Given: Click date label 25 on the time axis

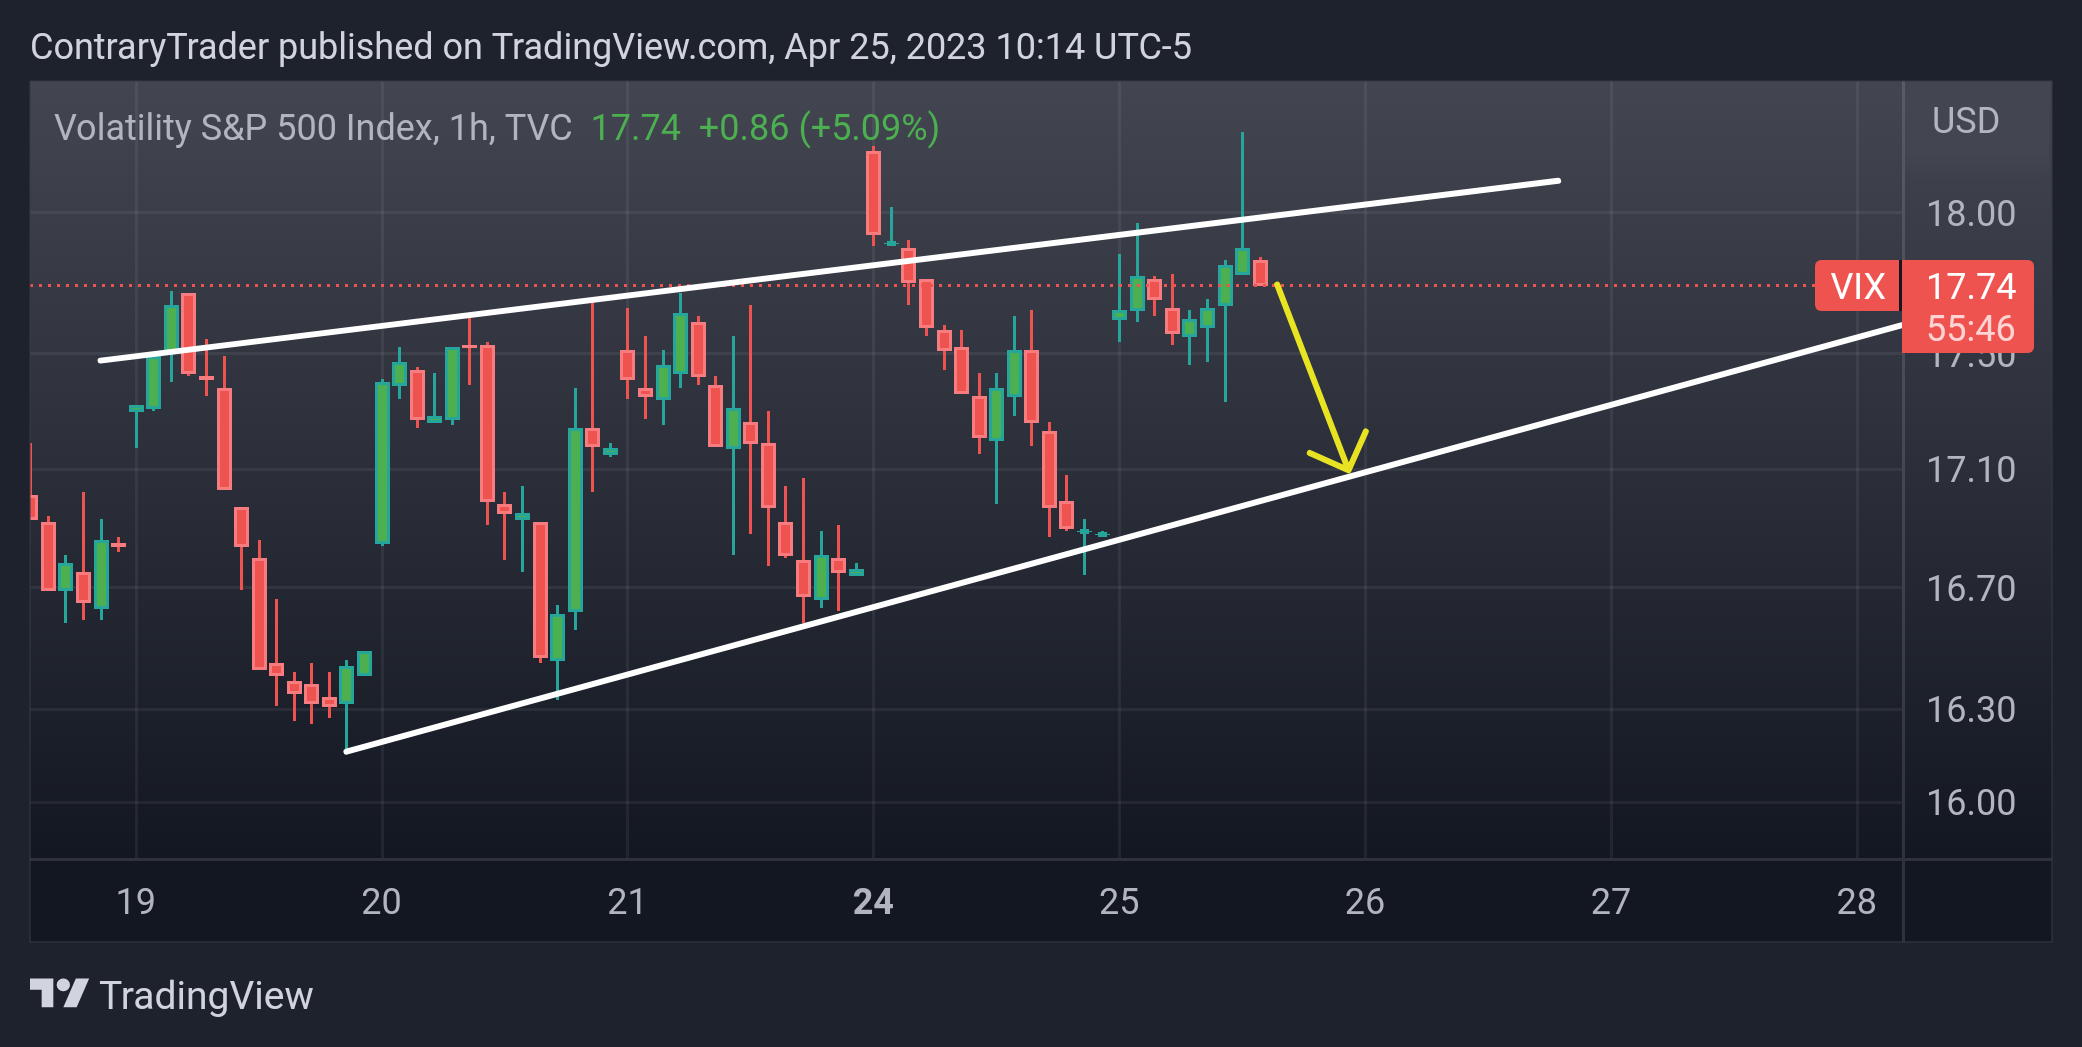Looking at the screenshot, I should pyautogui.click(x=1119, y=902).
